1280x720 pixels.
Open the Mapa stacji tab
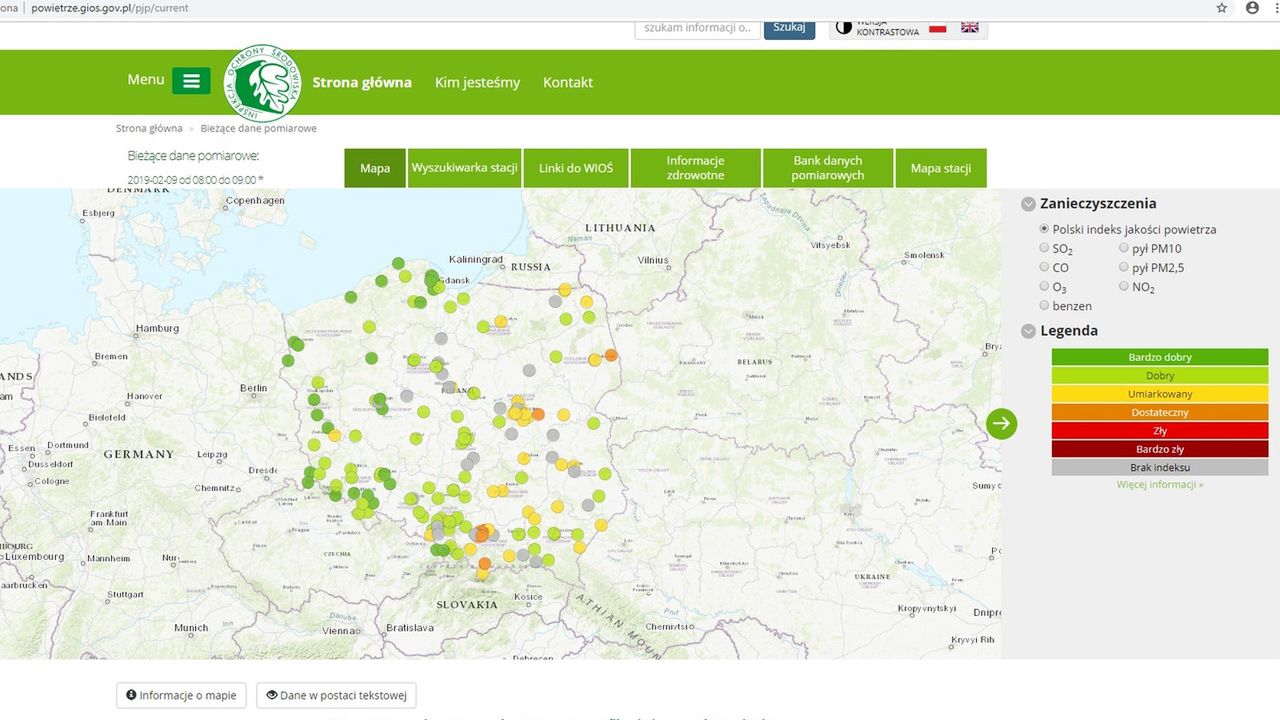point(941,168)
